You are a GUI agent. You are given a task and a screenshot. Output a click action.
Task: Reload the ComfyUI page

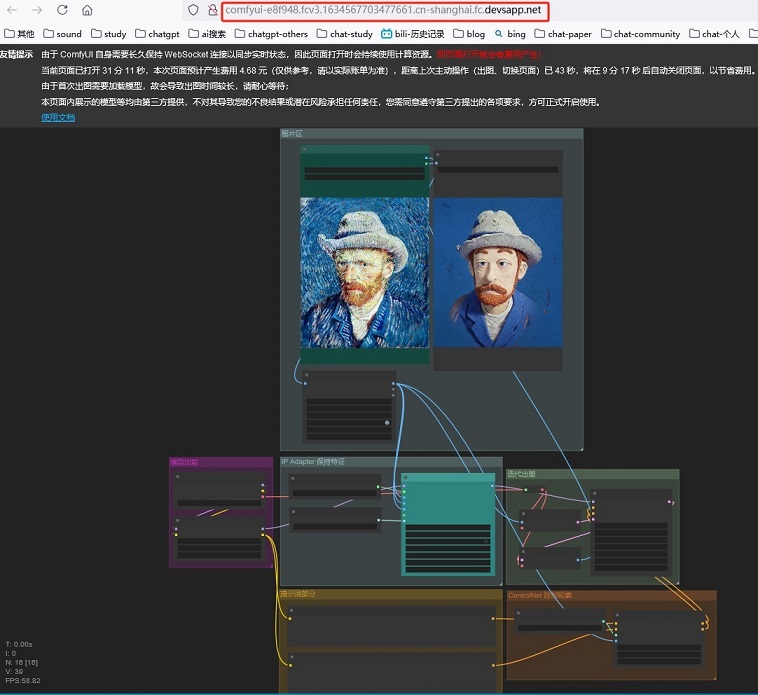click(x=62, y=10)
